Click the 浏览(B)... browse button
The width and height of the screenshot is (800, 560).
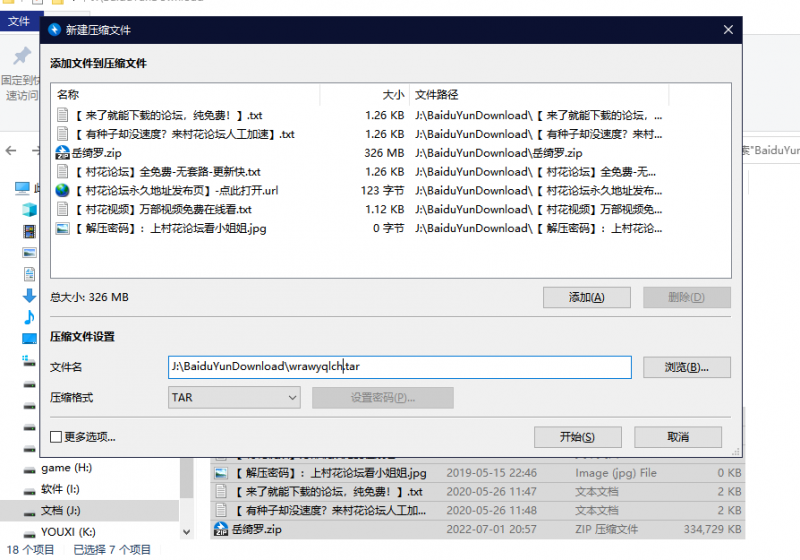[686, 367]
